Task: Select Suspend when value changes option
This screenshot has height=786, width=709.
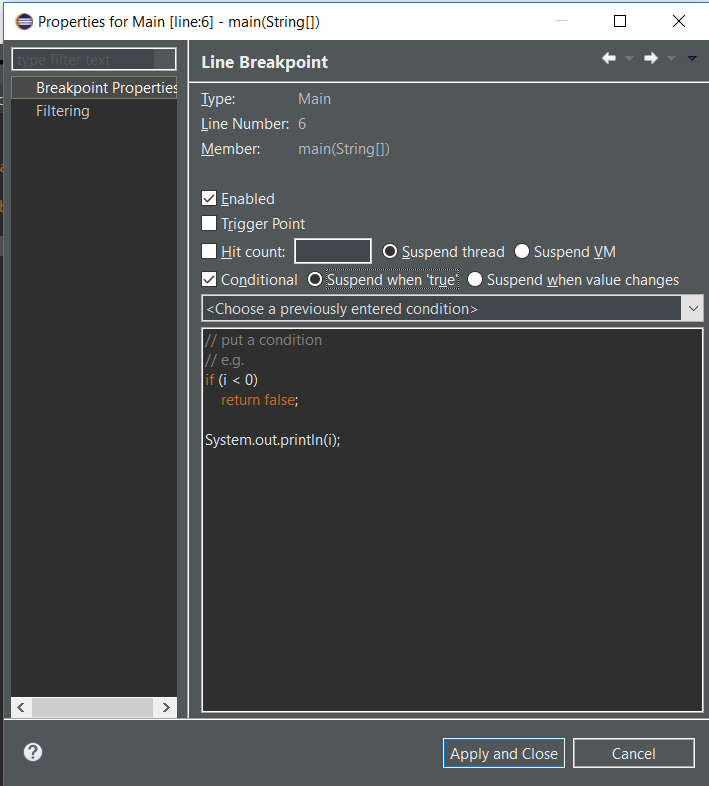Action: [x=475, y=279]
